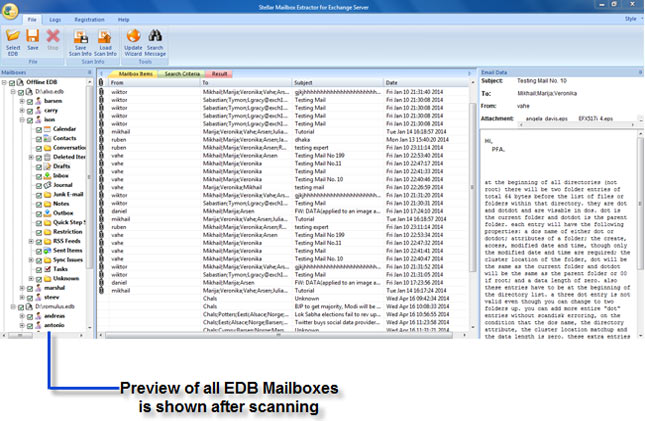
Task: Expand the Deleted Items folder node
Action: 31,157
